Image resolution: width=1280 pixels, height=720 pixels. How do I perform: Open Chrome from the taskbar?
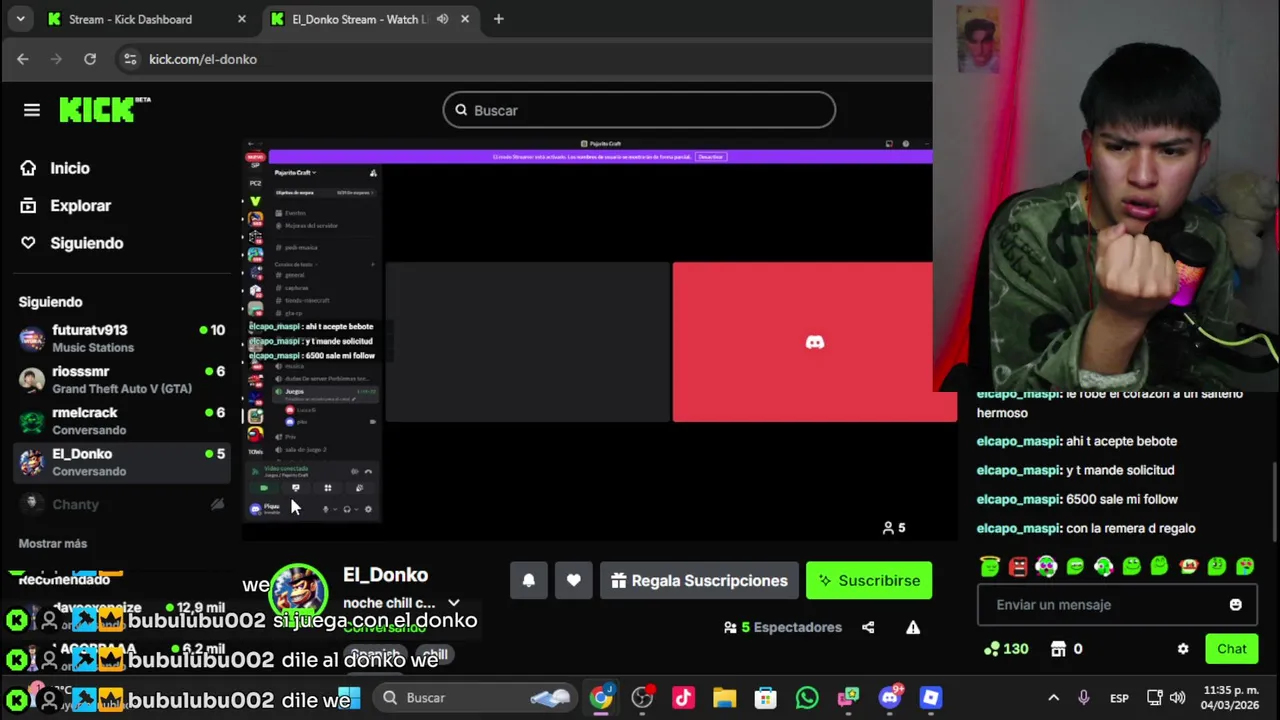coord(601,698)
